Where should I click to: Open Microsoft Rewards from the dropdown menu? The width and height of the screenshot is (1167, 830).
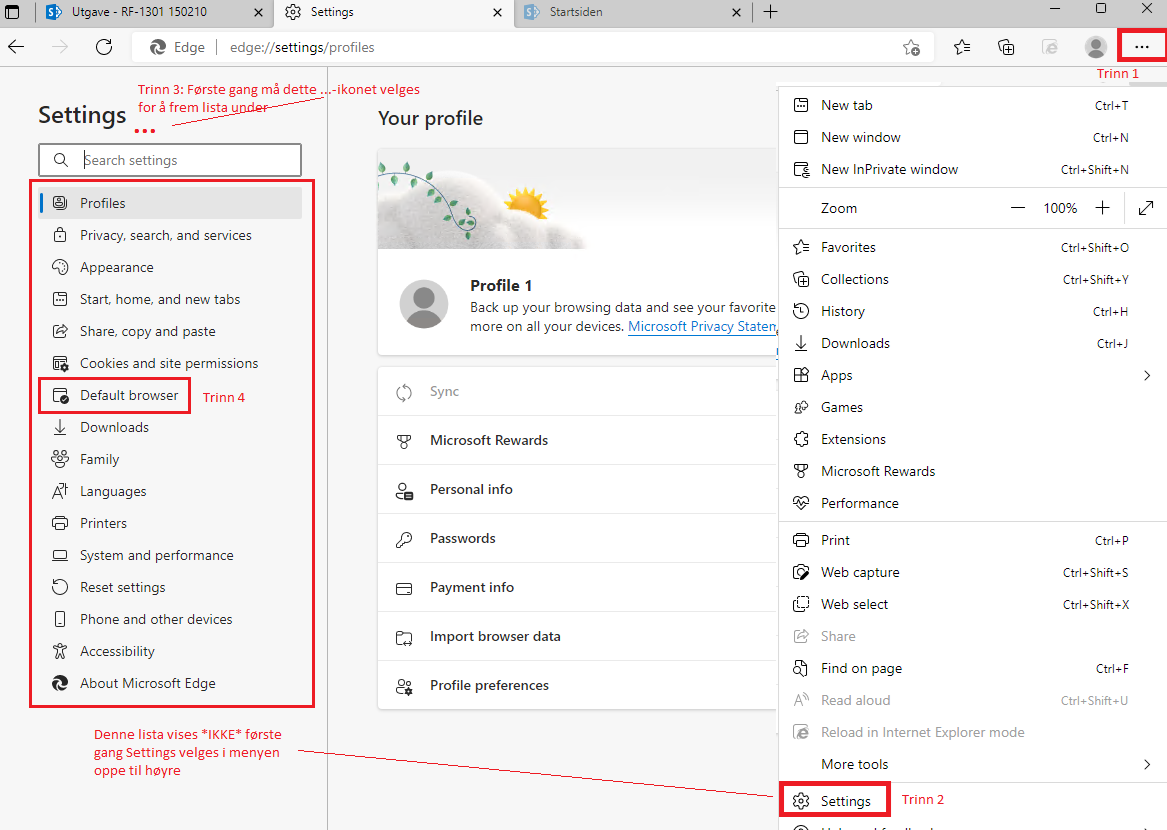[973, 472]
